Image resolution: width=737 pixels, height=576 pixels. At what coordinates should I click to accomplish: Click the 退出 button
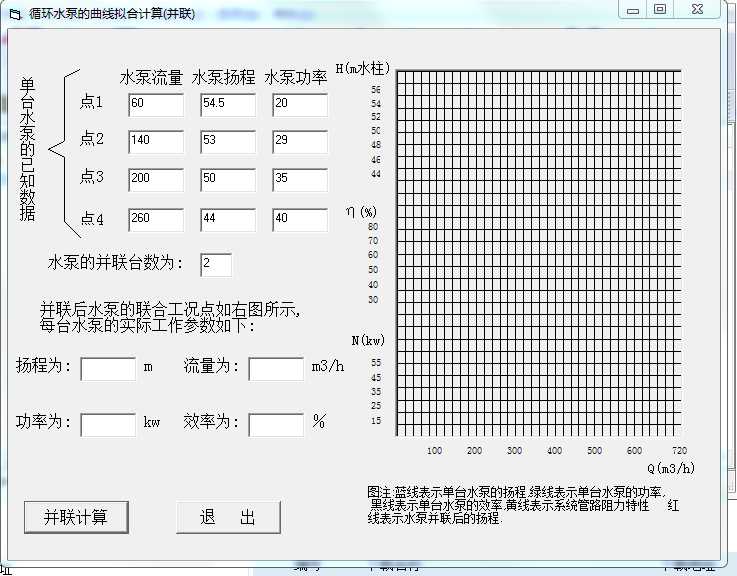[x=228, y=517]
